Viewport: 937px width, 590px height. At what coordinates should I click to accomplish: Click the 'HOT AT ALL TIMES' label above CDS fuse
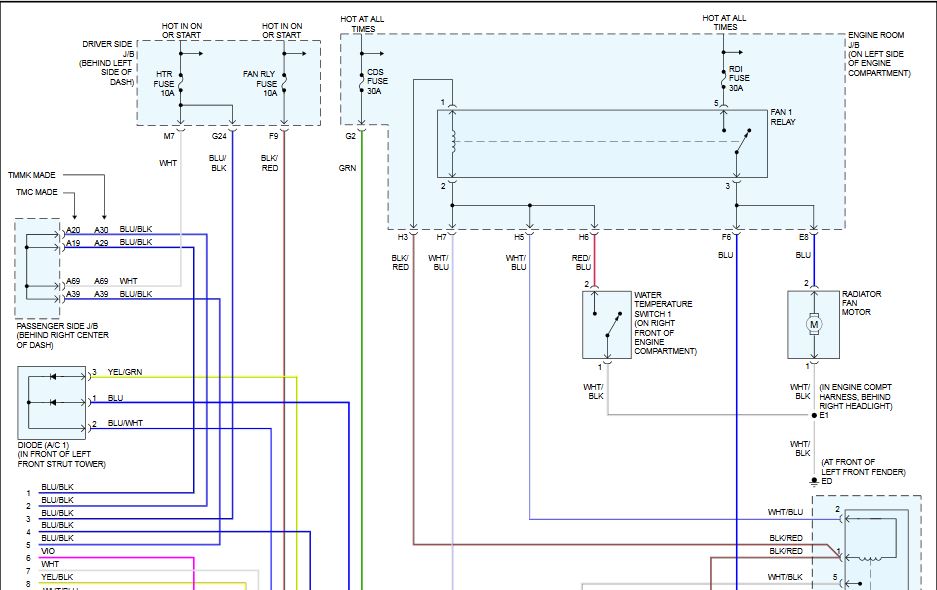(x=362, y=24)
